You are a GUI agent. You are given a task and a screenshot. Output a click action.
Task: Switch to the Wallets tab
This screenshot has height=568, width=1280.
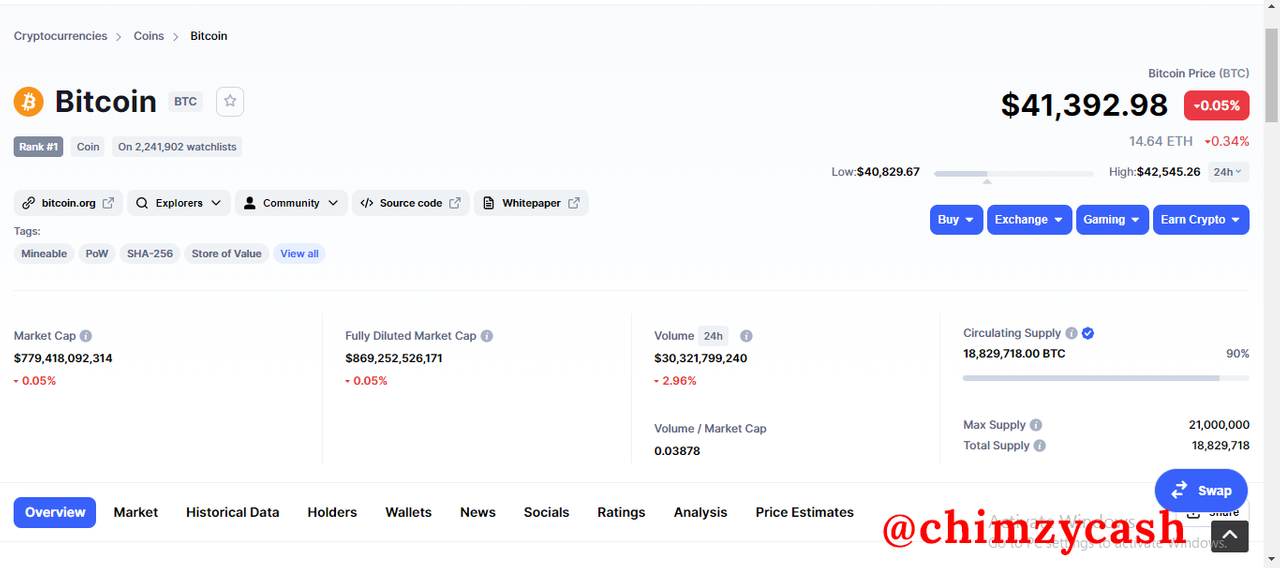409,513
